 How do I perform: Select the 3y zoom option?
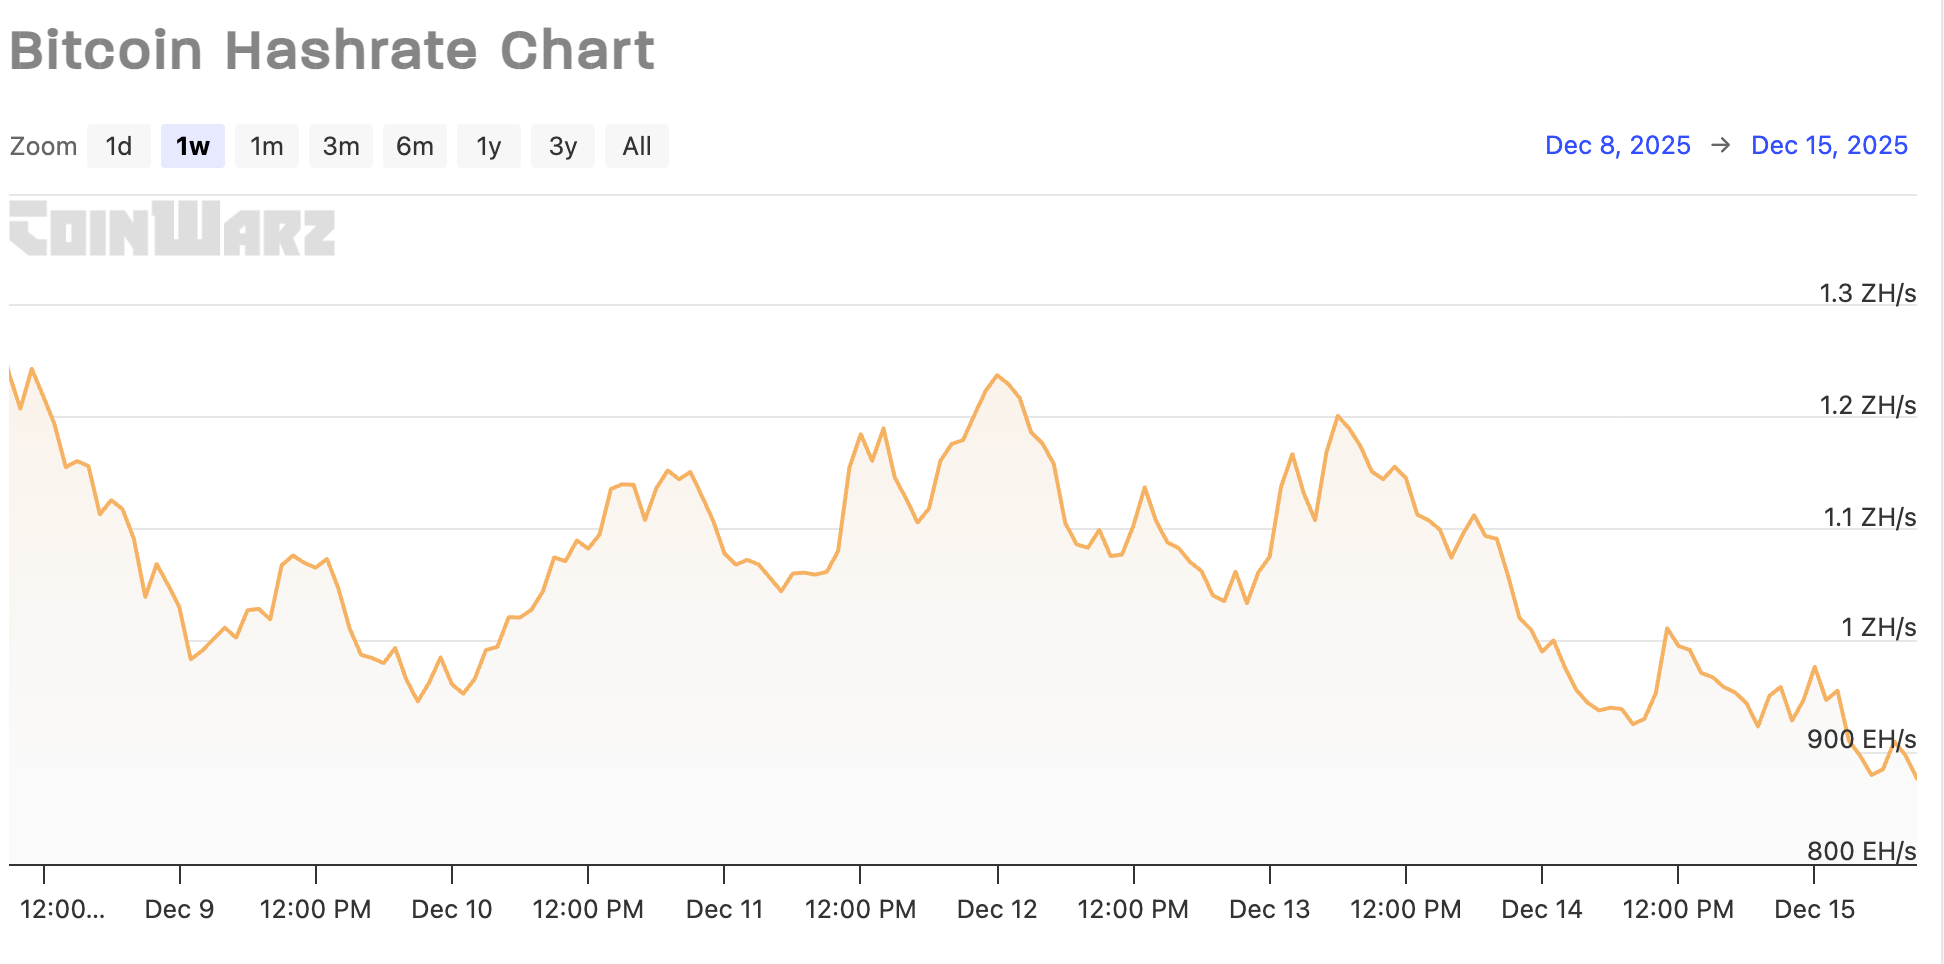tap(563, 146)
